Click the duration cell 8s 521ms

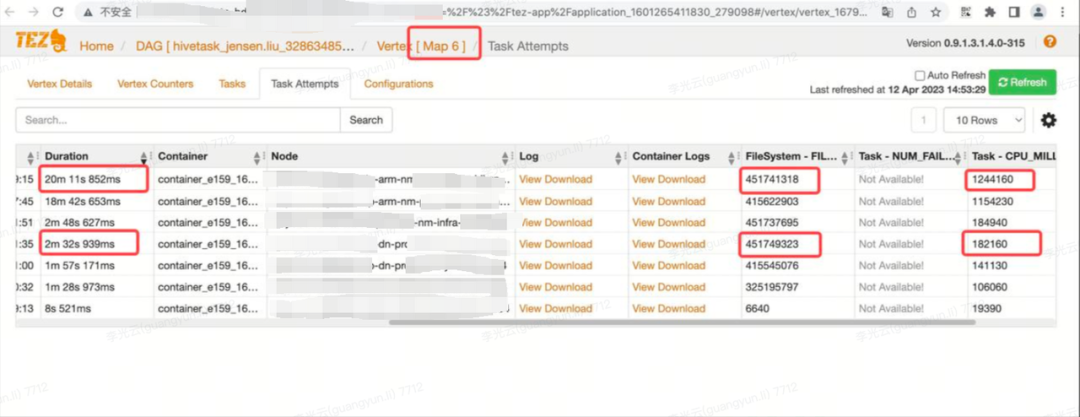coord(68,308)
